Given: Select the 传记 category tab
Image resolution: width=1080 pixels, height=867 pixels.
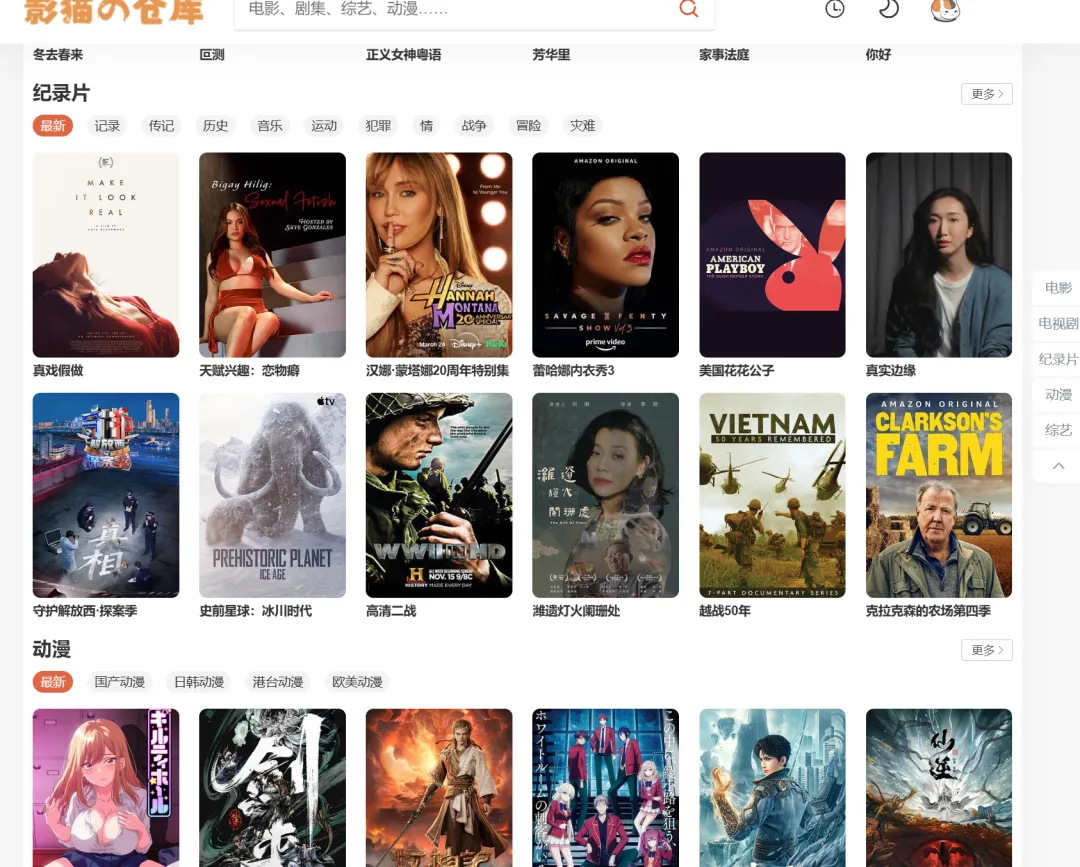Looking at the screenshot, I should pyautogui.click(x=161, y=126).
